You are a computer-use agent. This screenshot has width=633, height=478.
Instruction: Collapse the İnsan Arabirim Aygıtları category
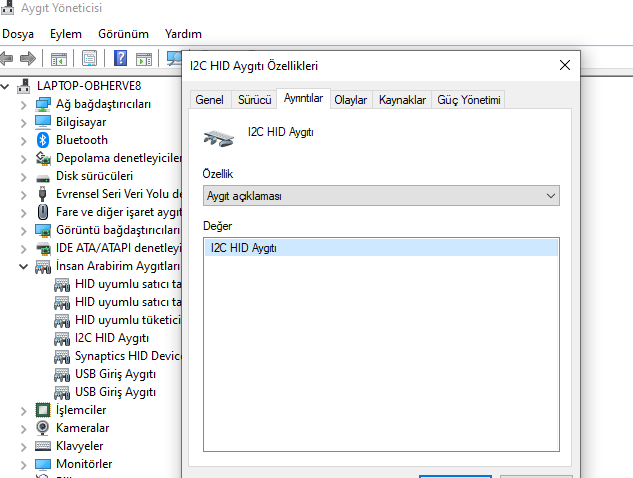click(23, 267)
